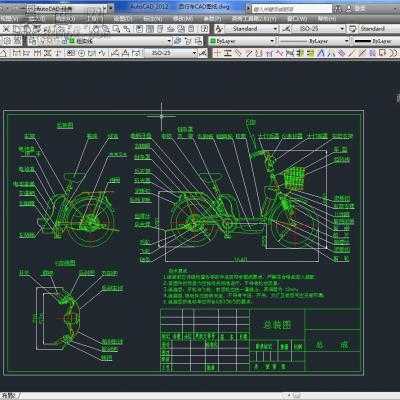
Task: Open the ISO-25 dimension style dropdown
Action: pos(319,29)
